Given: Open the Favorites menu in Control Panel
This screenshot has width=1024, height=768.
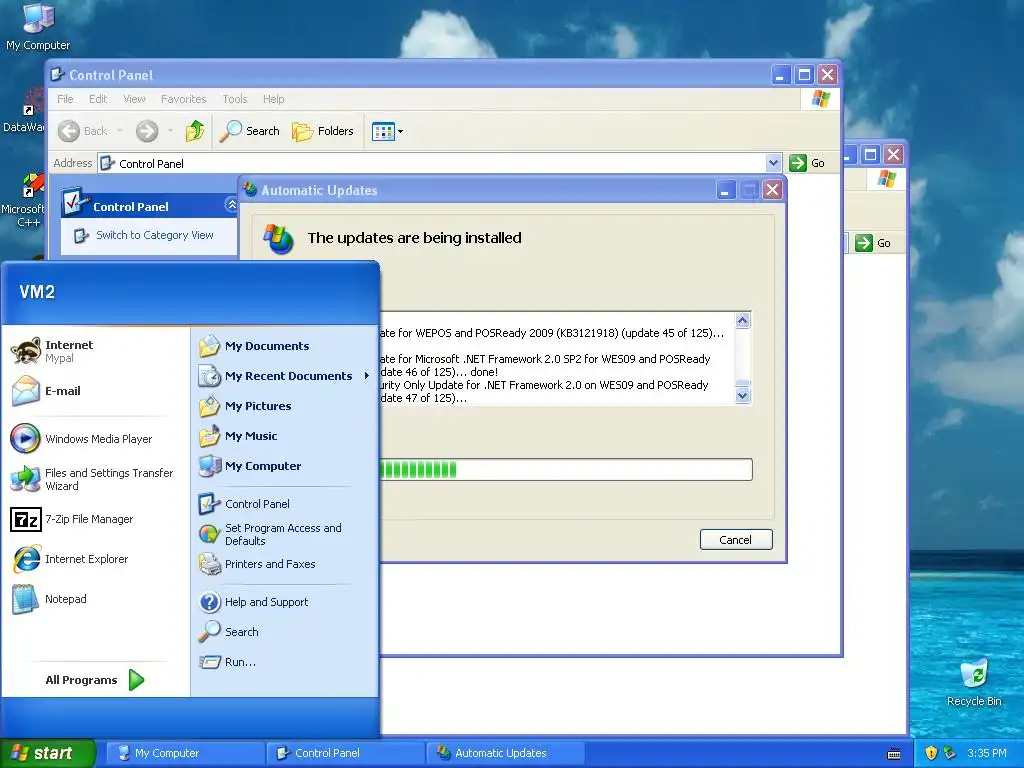Looking at the screenshot, I should click(184, 99).
